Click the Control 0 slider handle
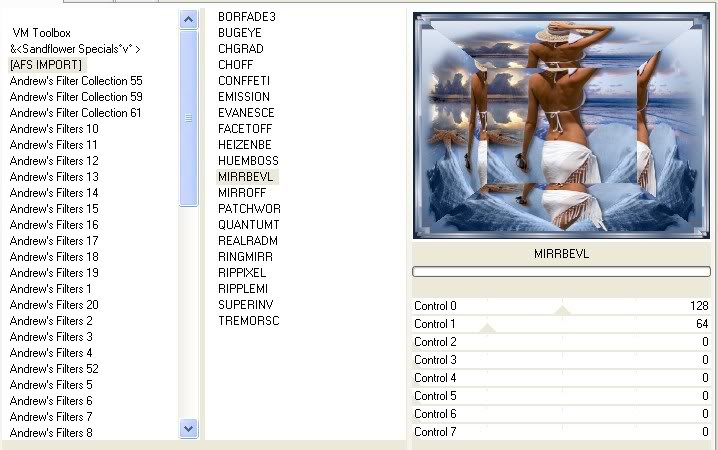 (563, 310)
